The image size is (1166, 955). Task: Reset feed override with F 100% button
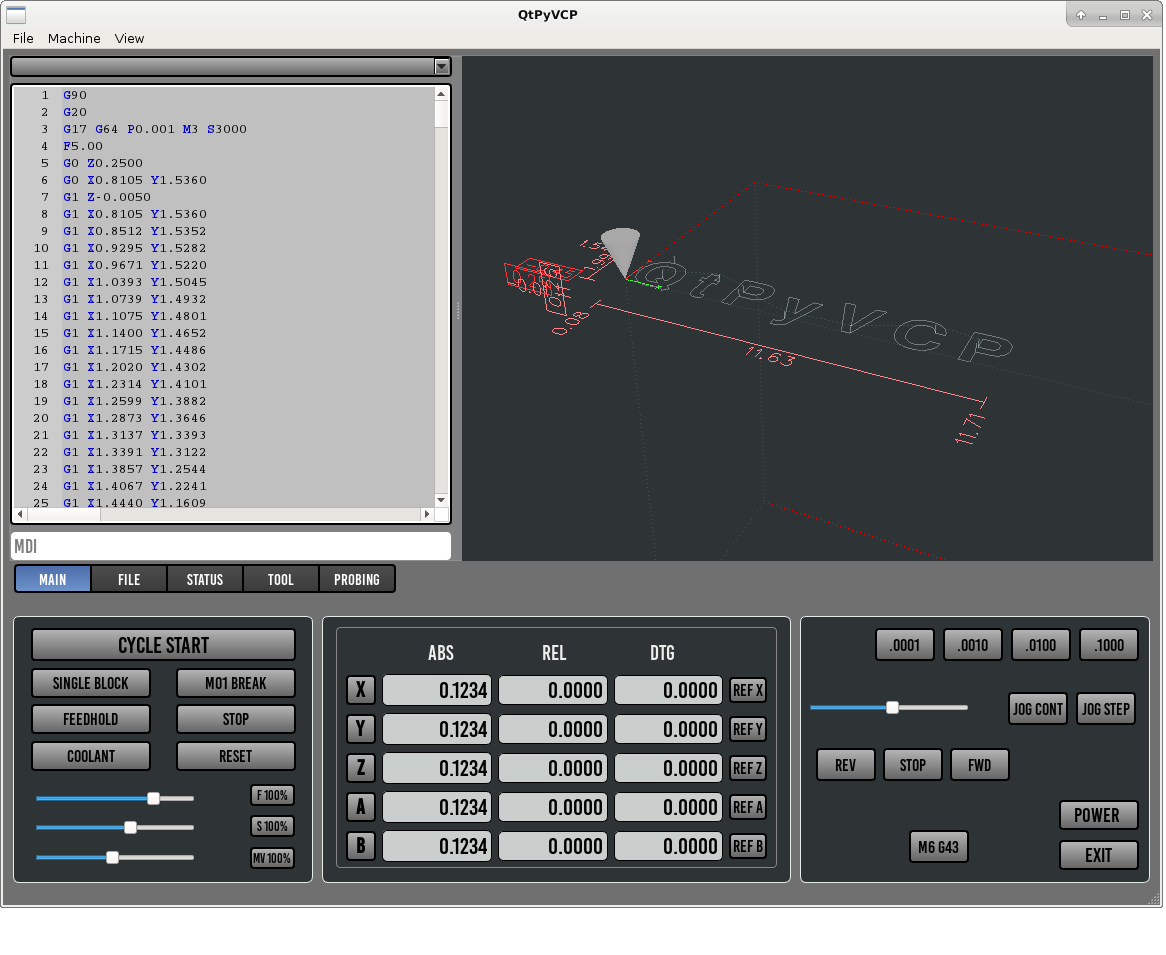pyautogui.click(x=272, y=796)
